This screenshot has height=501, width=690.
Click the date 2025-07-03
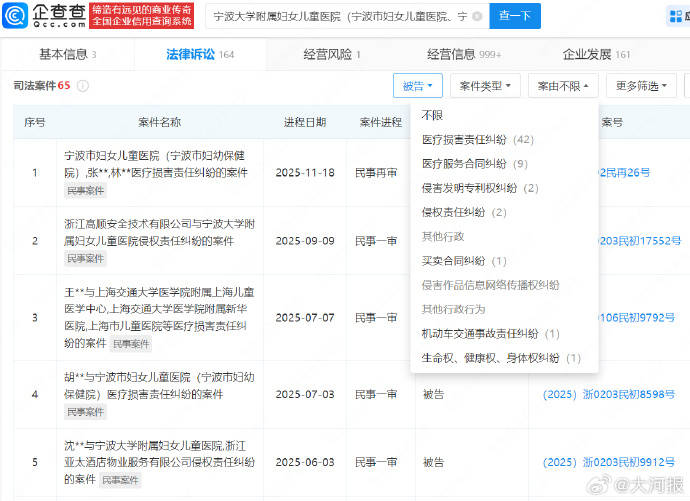pyautogui.click(x=305, y=395)
